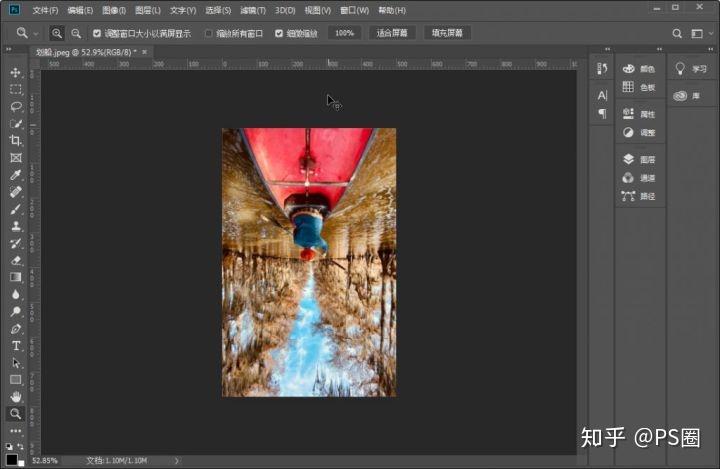Screen dimensions: 720x469
Task: Select the Blur tool
Action: click(16, 294)
